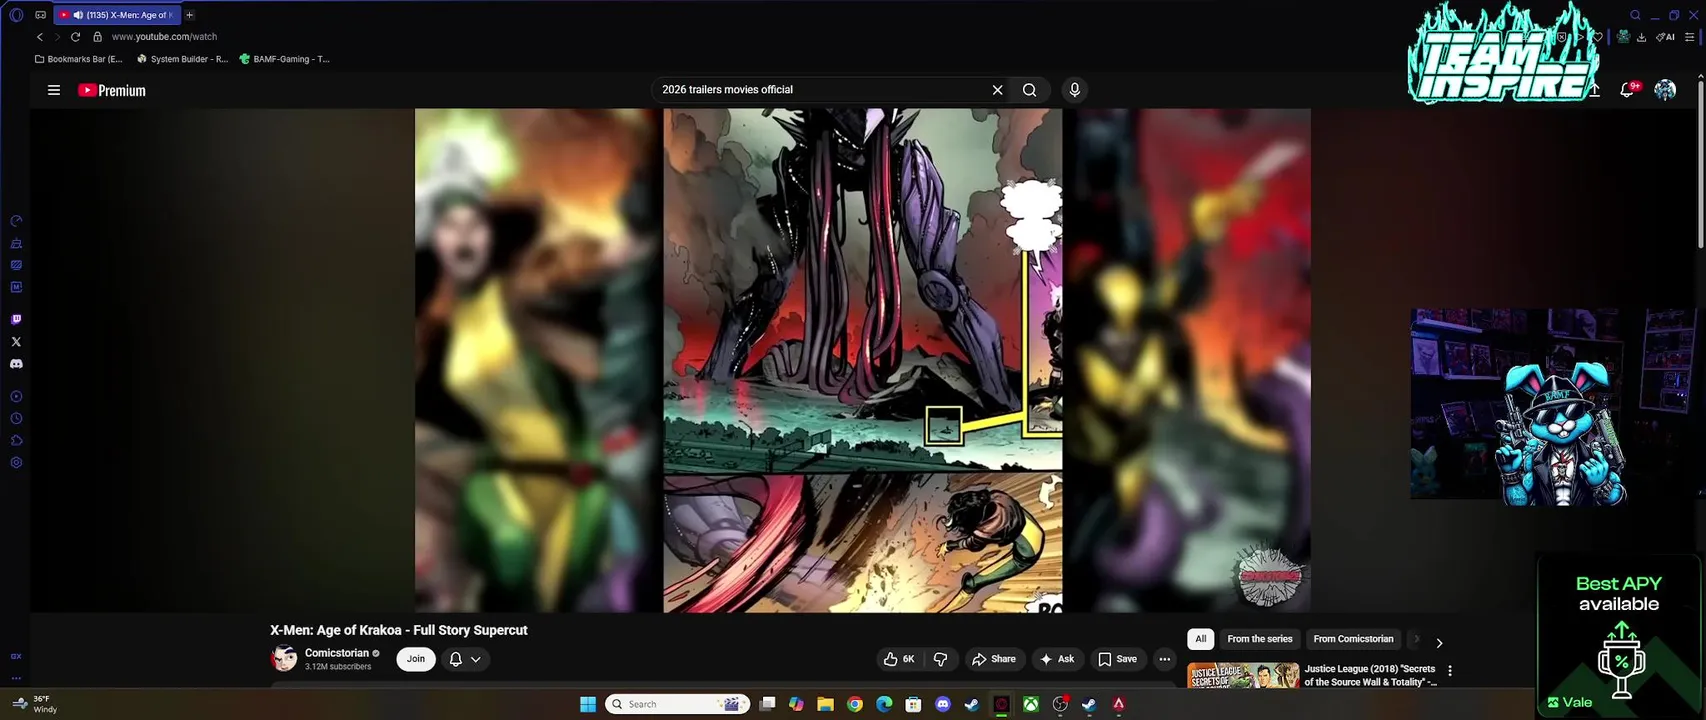Select the From Comicstorian chip

point(1353,639)
